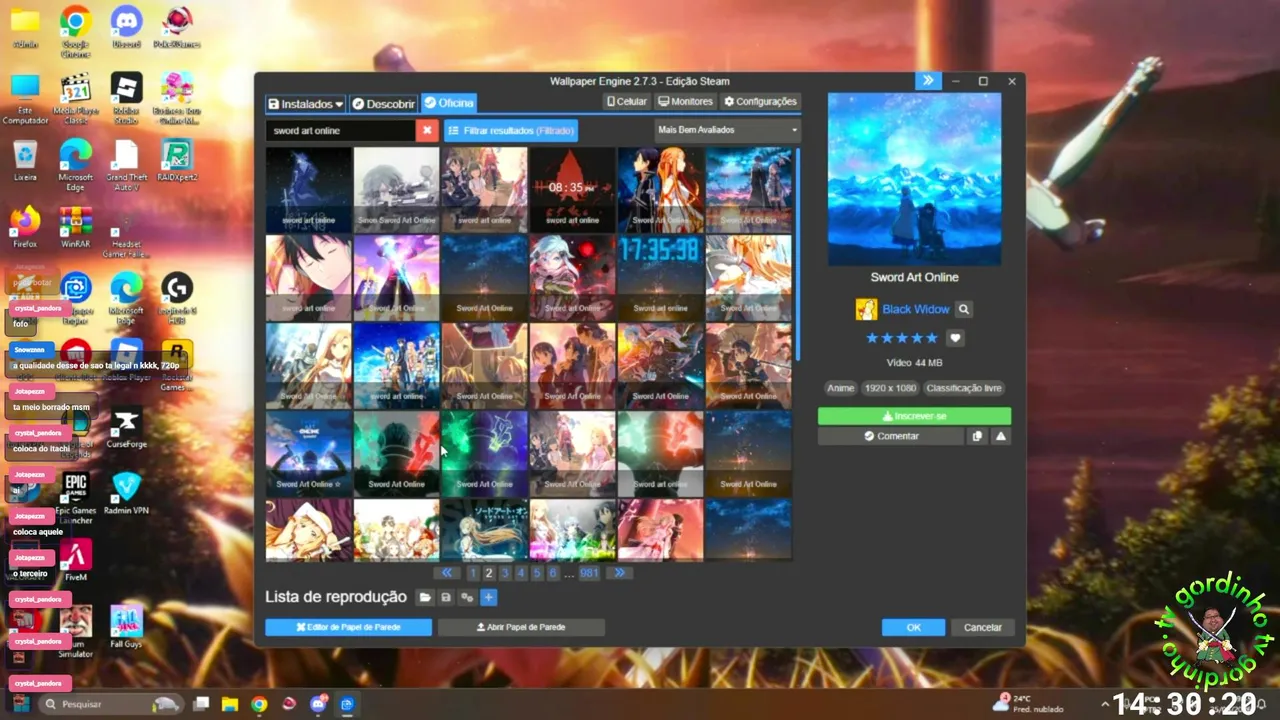1280x720 pixels.
Task: Open the Firefox desktop shortcut
Action: tap(25, 227)
